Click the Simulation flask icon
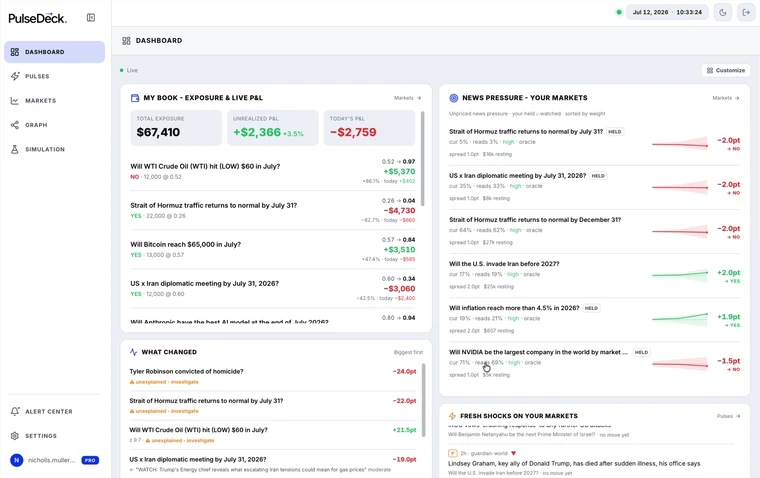Image resolution: width=760 pixels, height=478 pixels. (x=15, y=149)
